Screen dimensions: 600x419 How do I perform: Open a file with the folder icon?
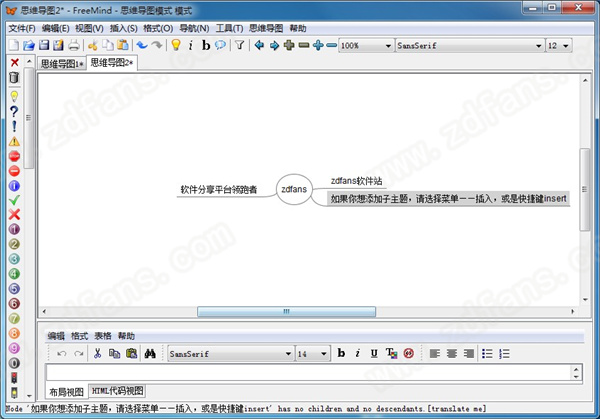coord(29,45)
